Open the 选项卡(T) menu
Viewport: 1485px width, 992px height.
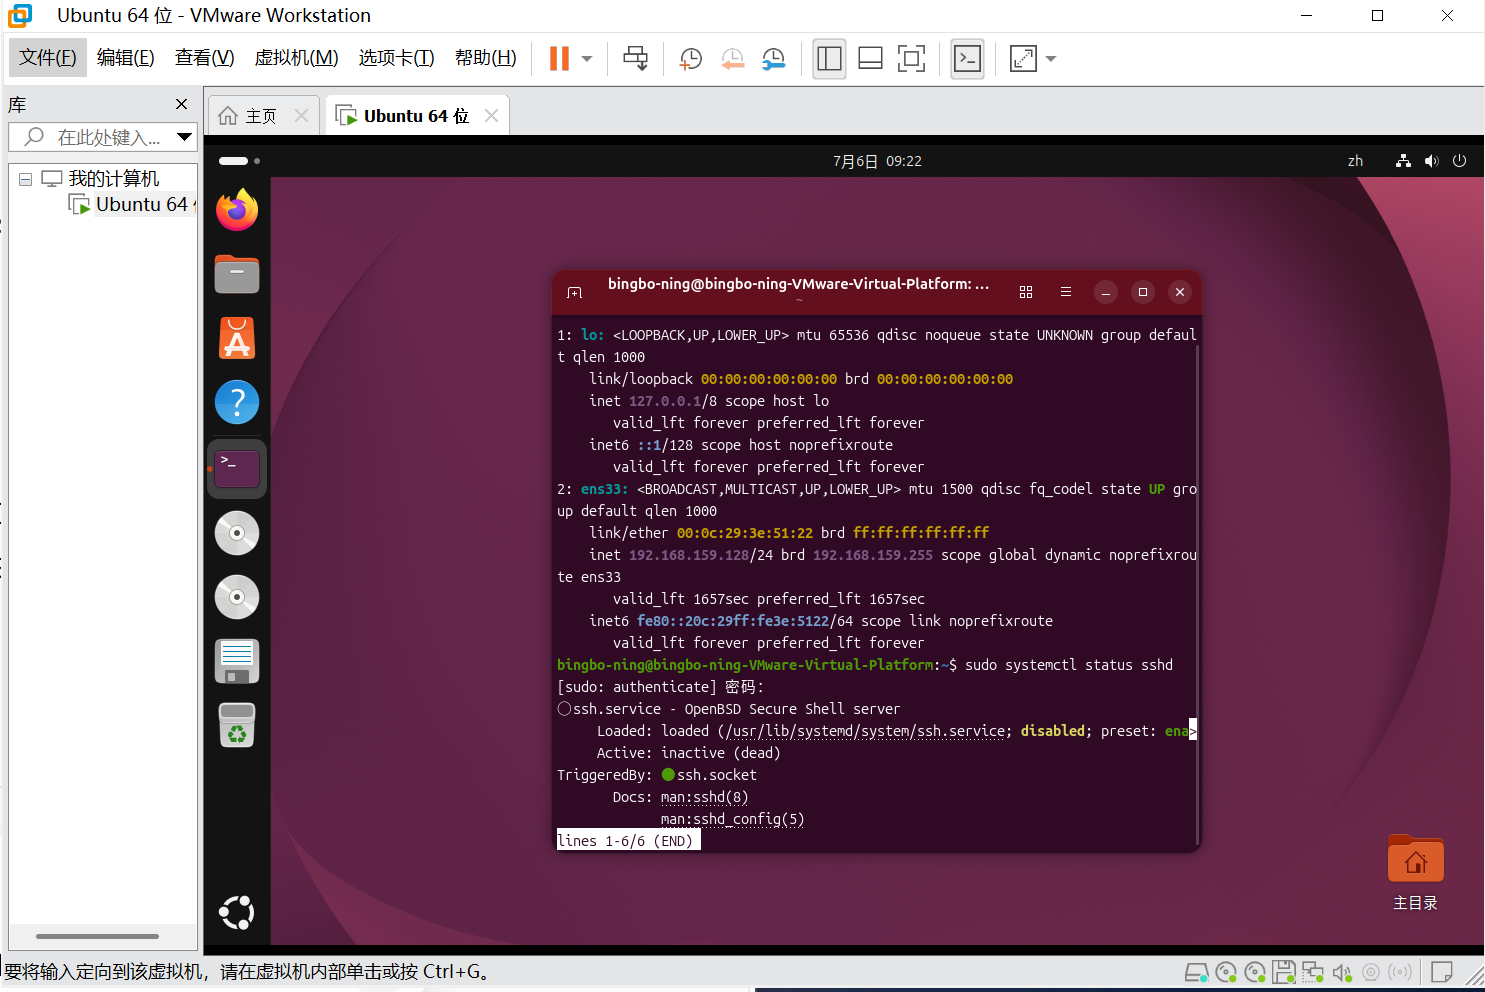coord(397,58)
